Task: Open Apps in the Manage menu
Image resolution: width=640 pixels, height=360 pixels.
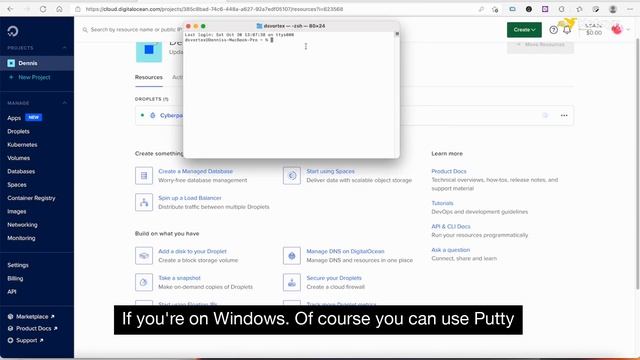Action: (x=14, y=118)
